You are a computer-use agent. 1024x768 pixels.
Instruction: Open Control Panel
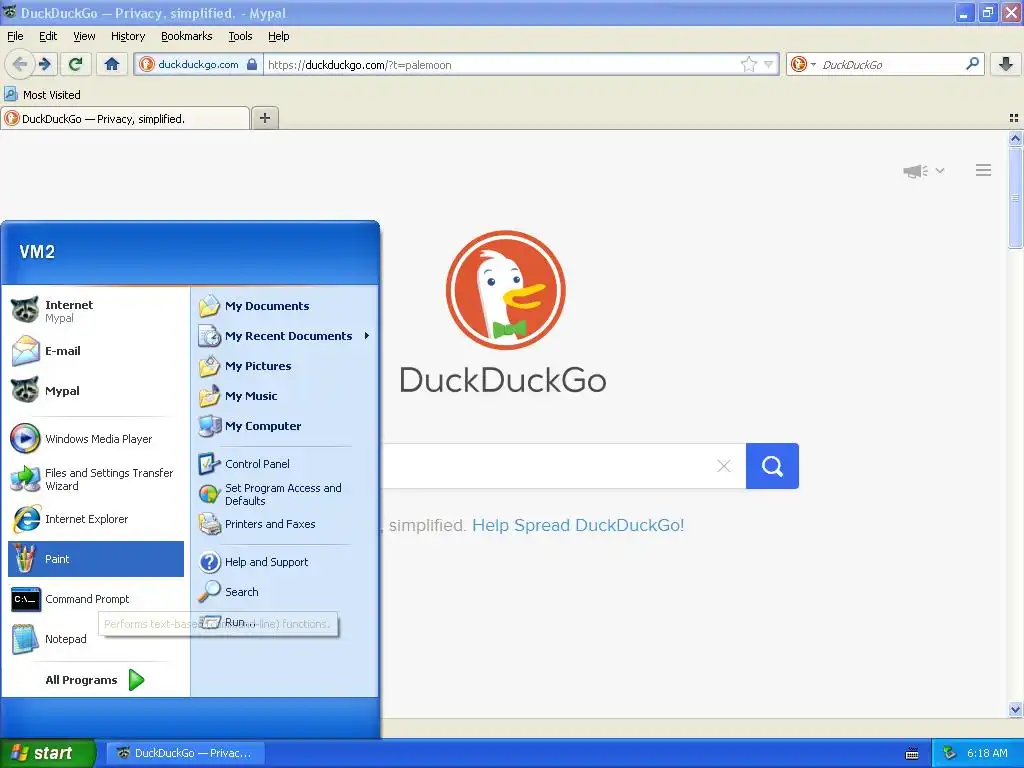tap(284, 464)
